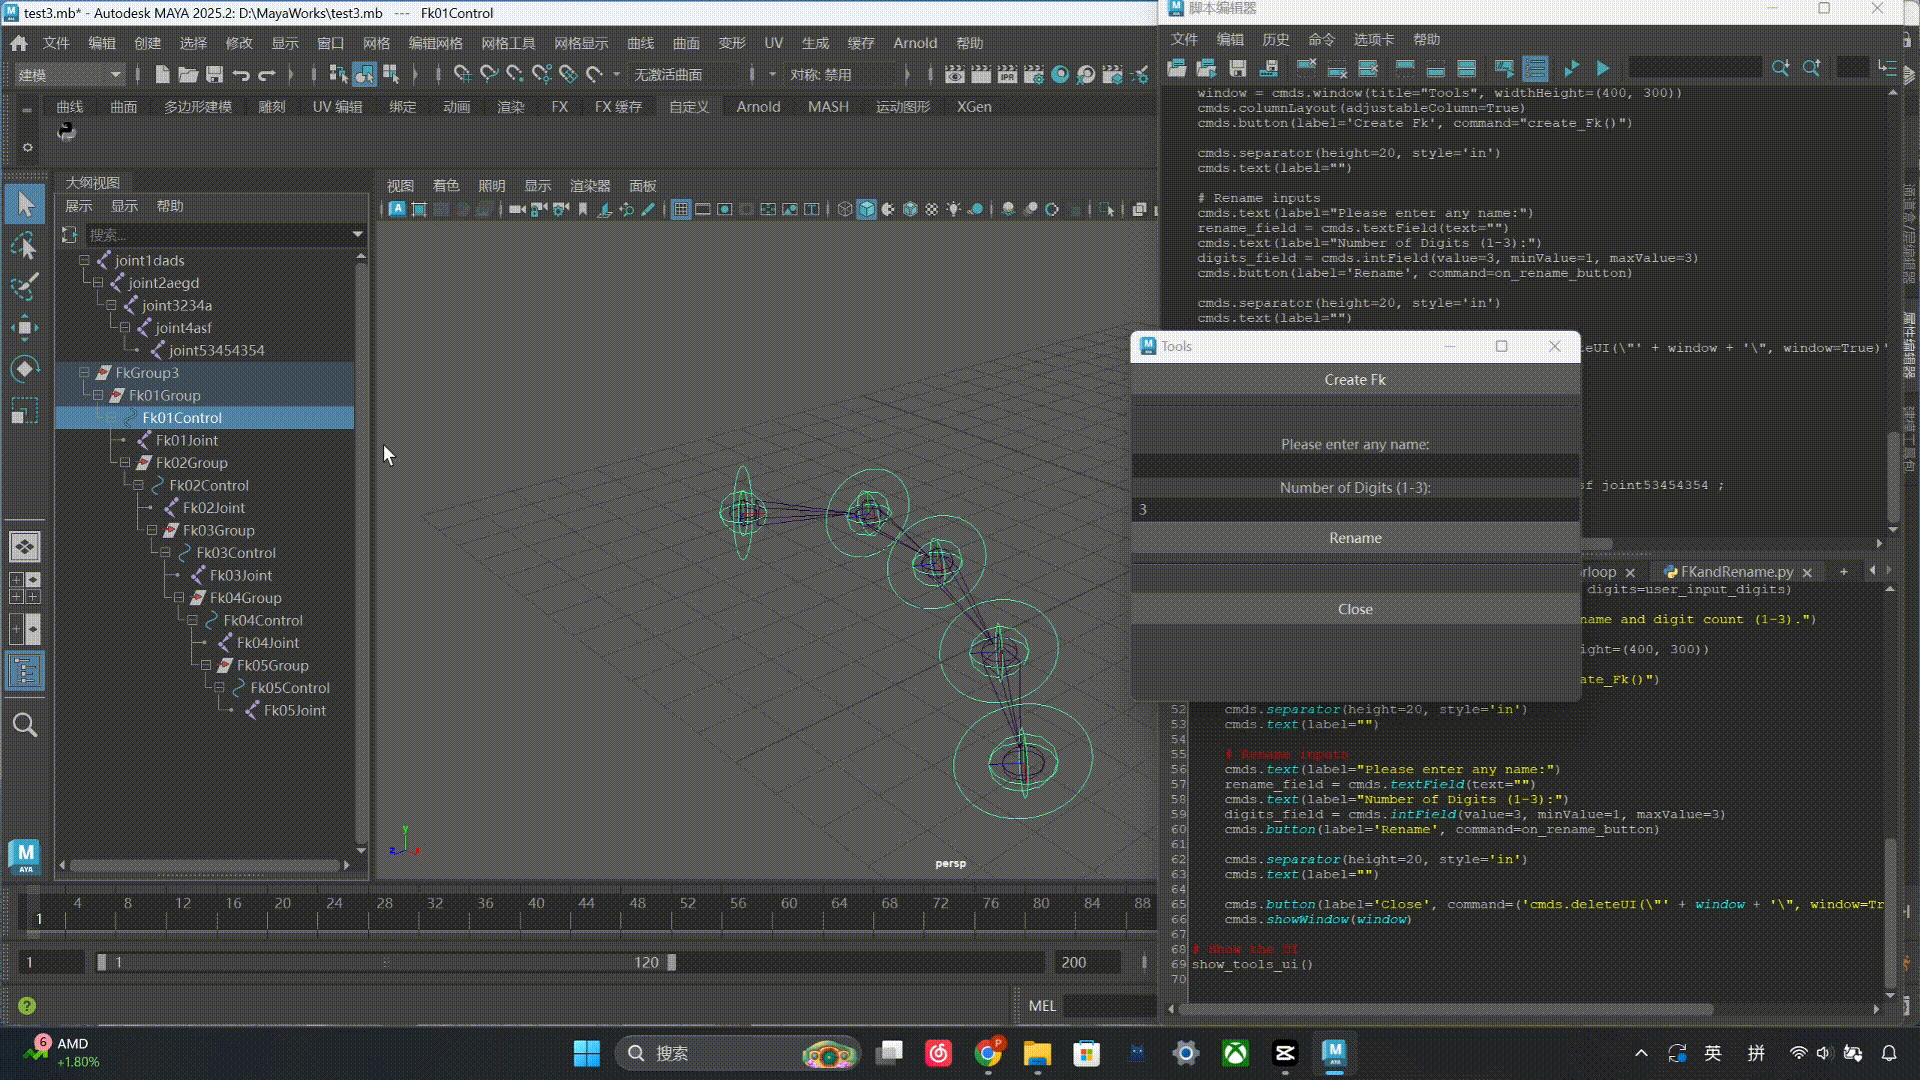
Task: Select Fk03Control in the Outliner
Action: [x=236, y=552]
